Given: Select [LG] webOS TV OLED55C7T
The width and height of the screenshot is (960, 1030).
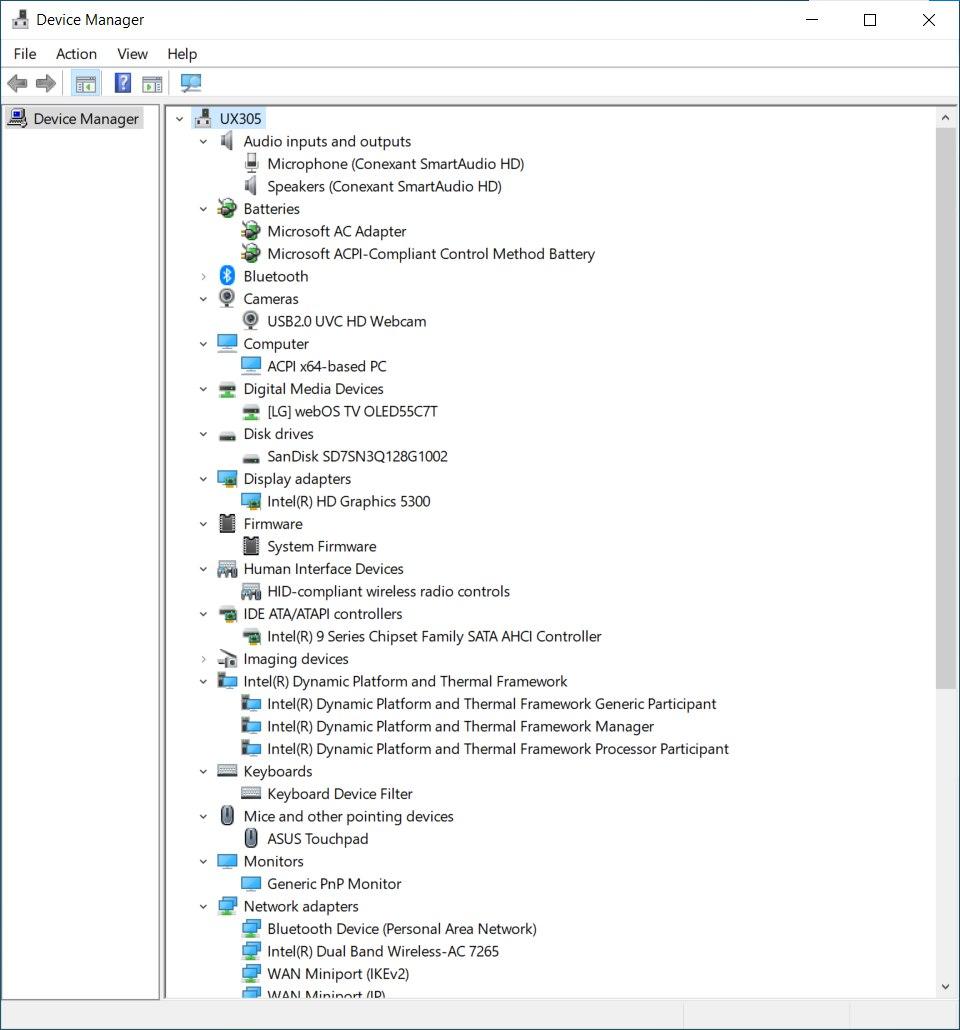Looking at the screenshot, I should (352, 411).
